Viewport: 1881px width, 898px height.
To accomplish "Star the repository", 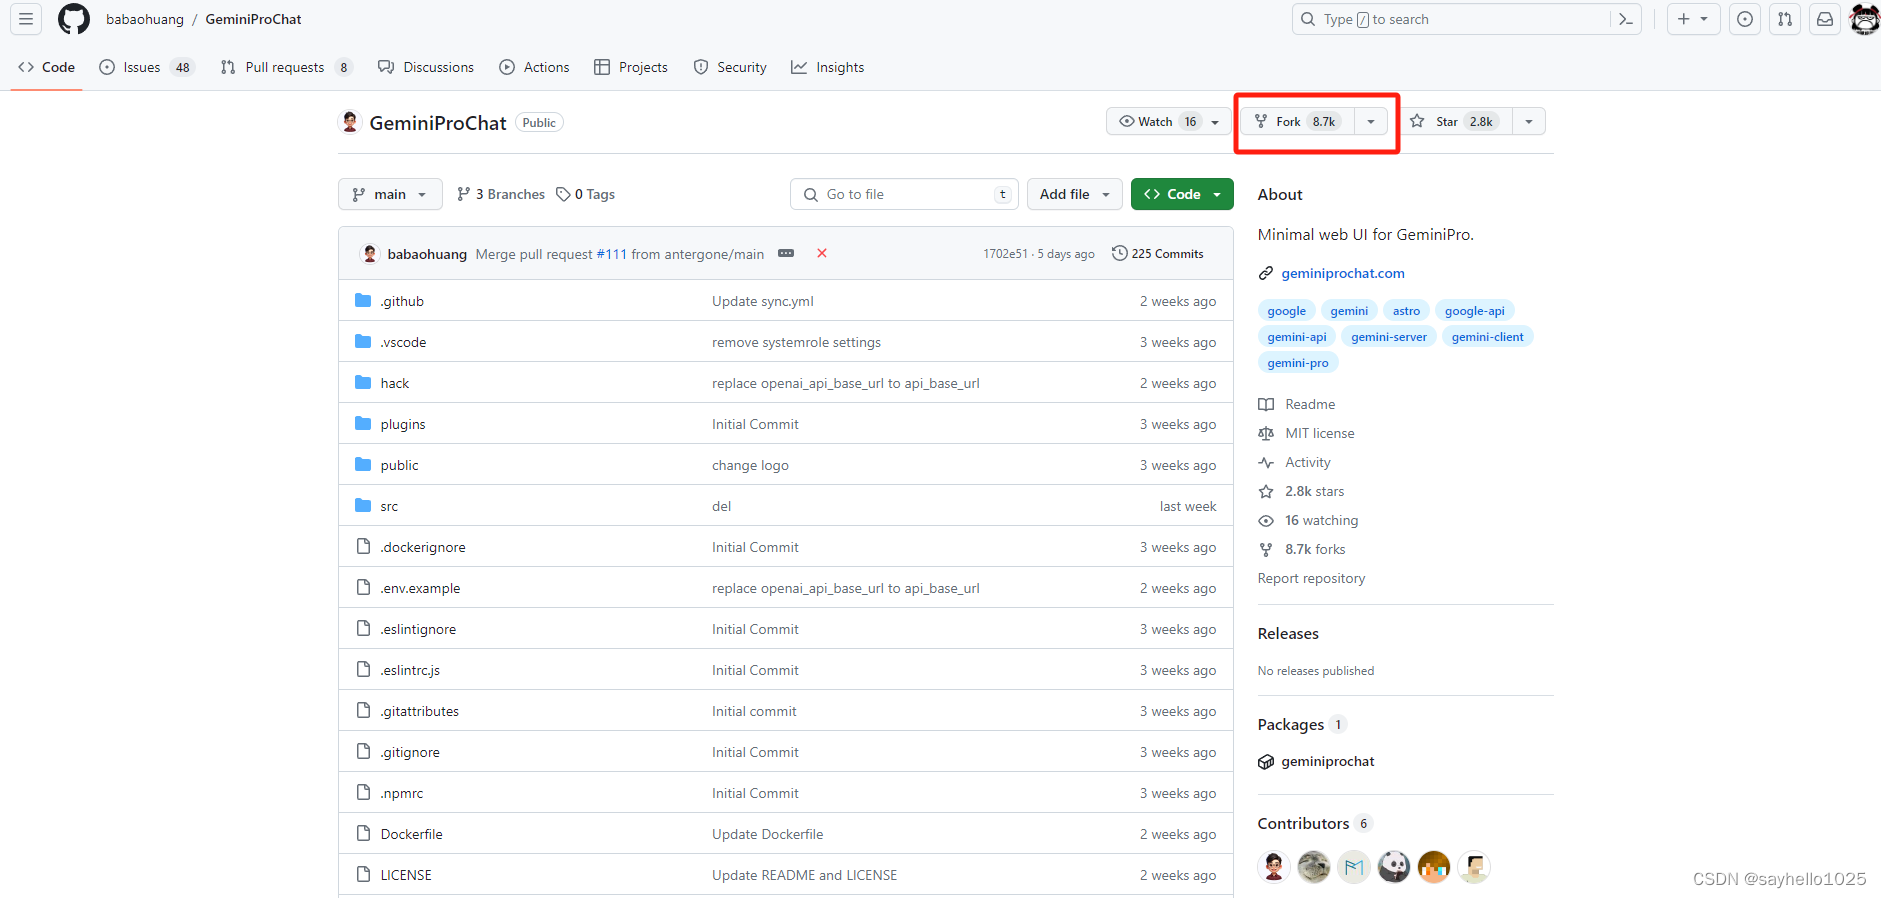I will 1455,121.
